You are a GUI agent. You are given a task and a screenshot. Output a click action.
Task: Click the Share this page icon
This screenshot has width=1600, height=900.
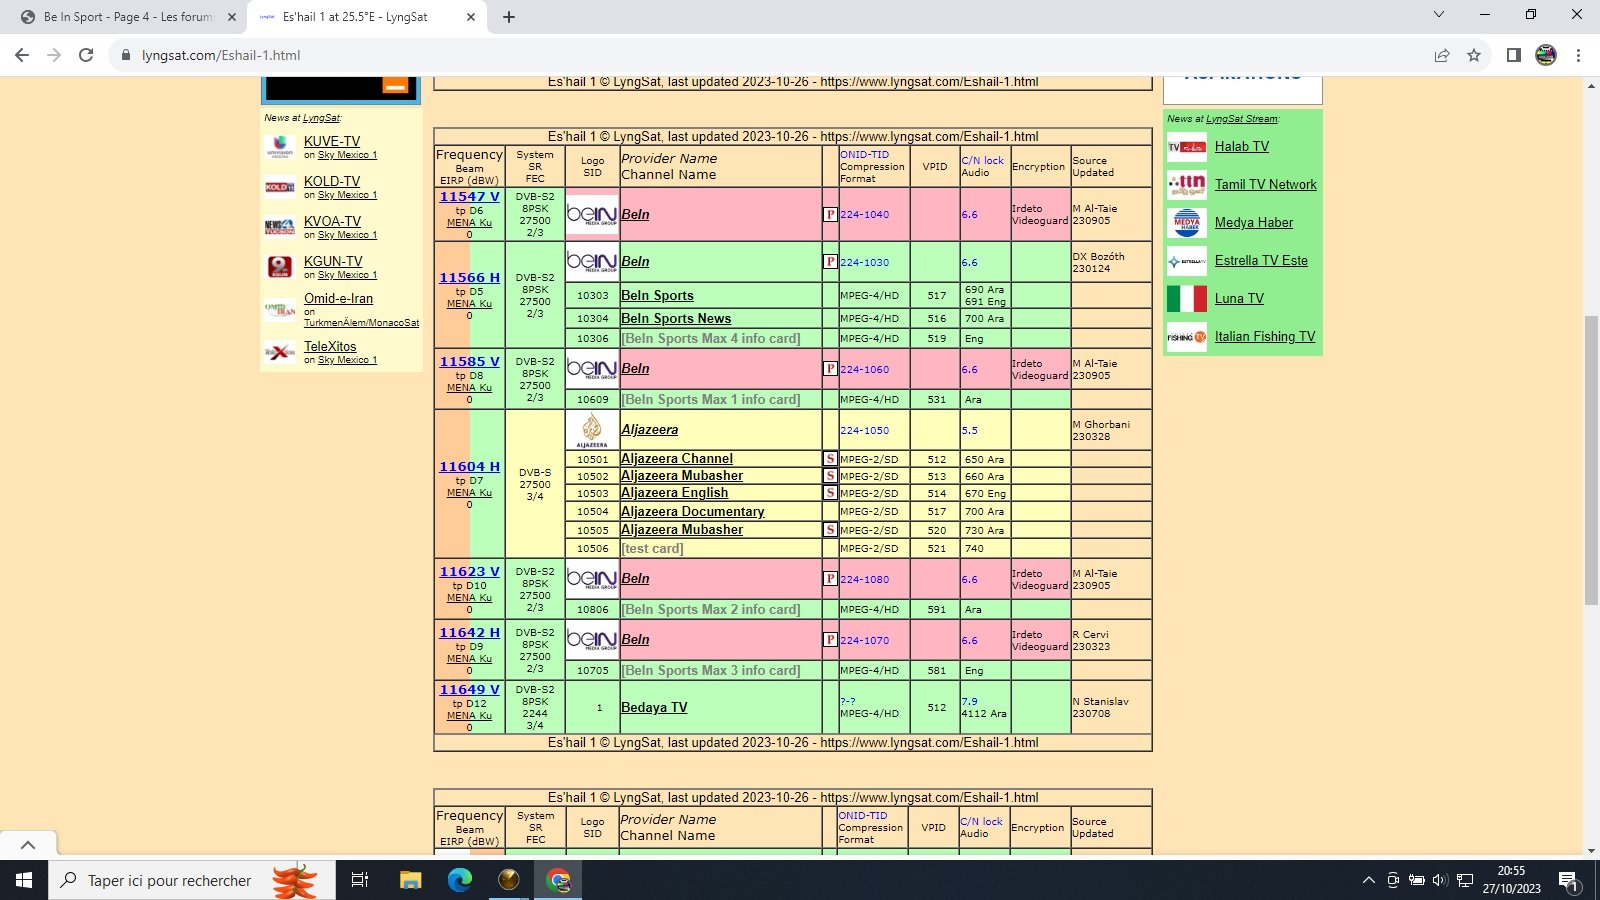[1441, 55]
